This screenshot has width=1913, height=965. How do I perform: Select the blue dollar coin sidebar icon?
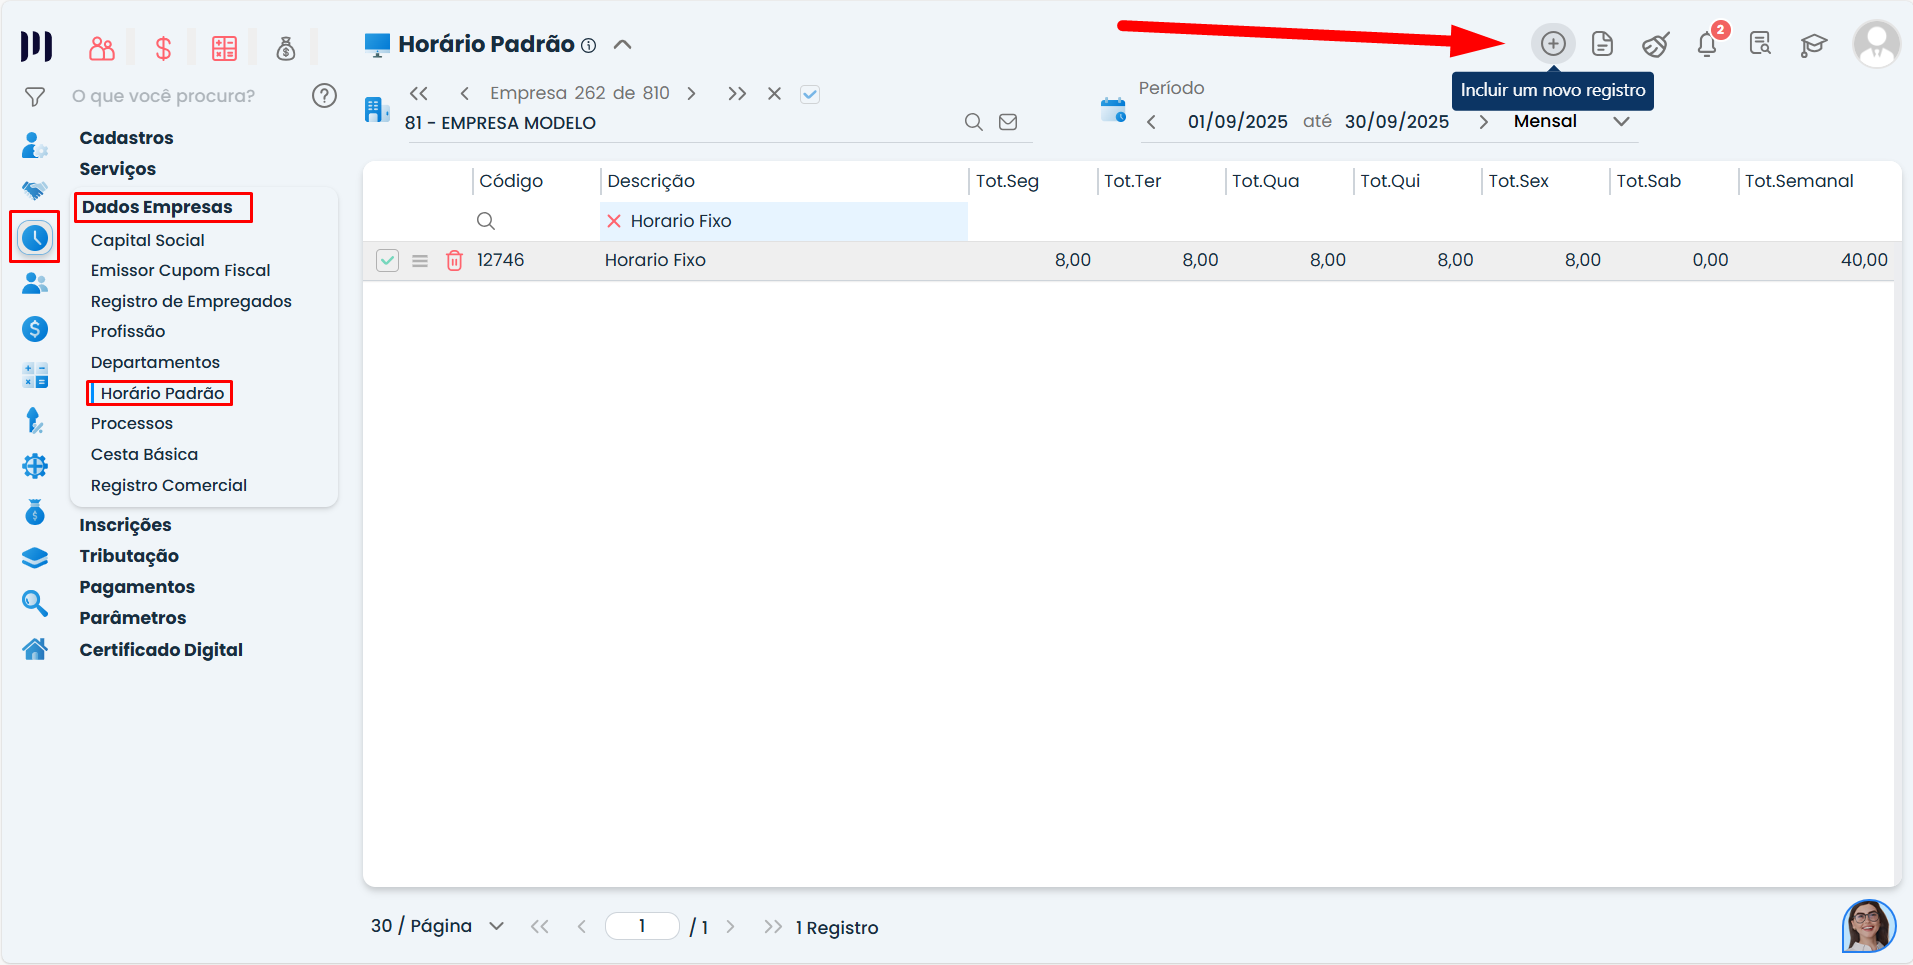tap(35, 329)
